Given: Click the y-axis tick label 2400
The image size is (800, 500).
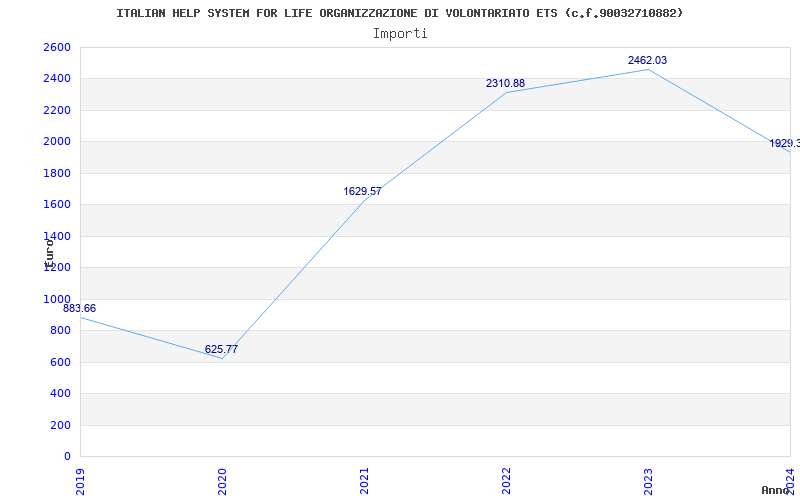Looking at the screenshot, I should (57, 79).
